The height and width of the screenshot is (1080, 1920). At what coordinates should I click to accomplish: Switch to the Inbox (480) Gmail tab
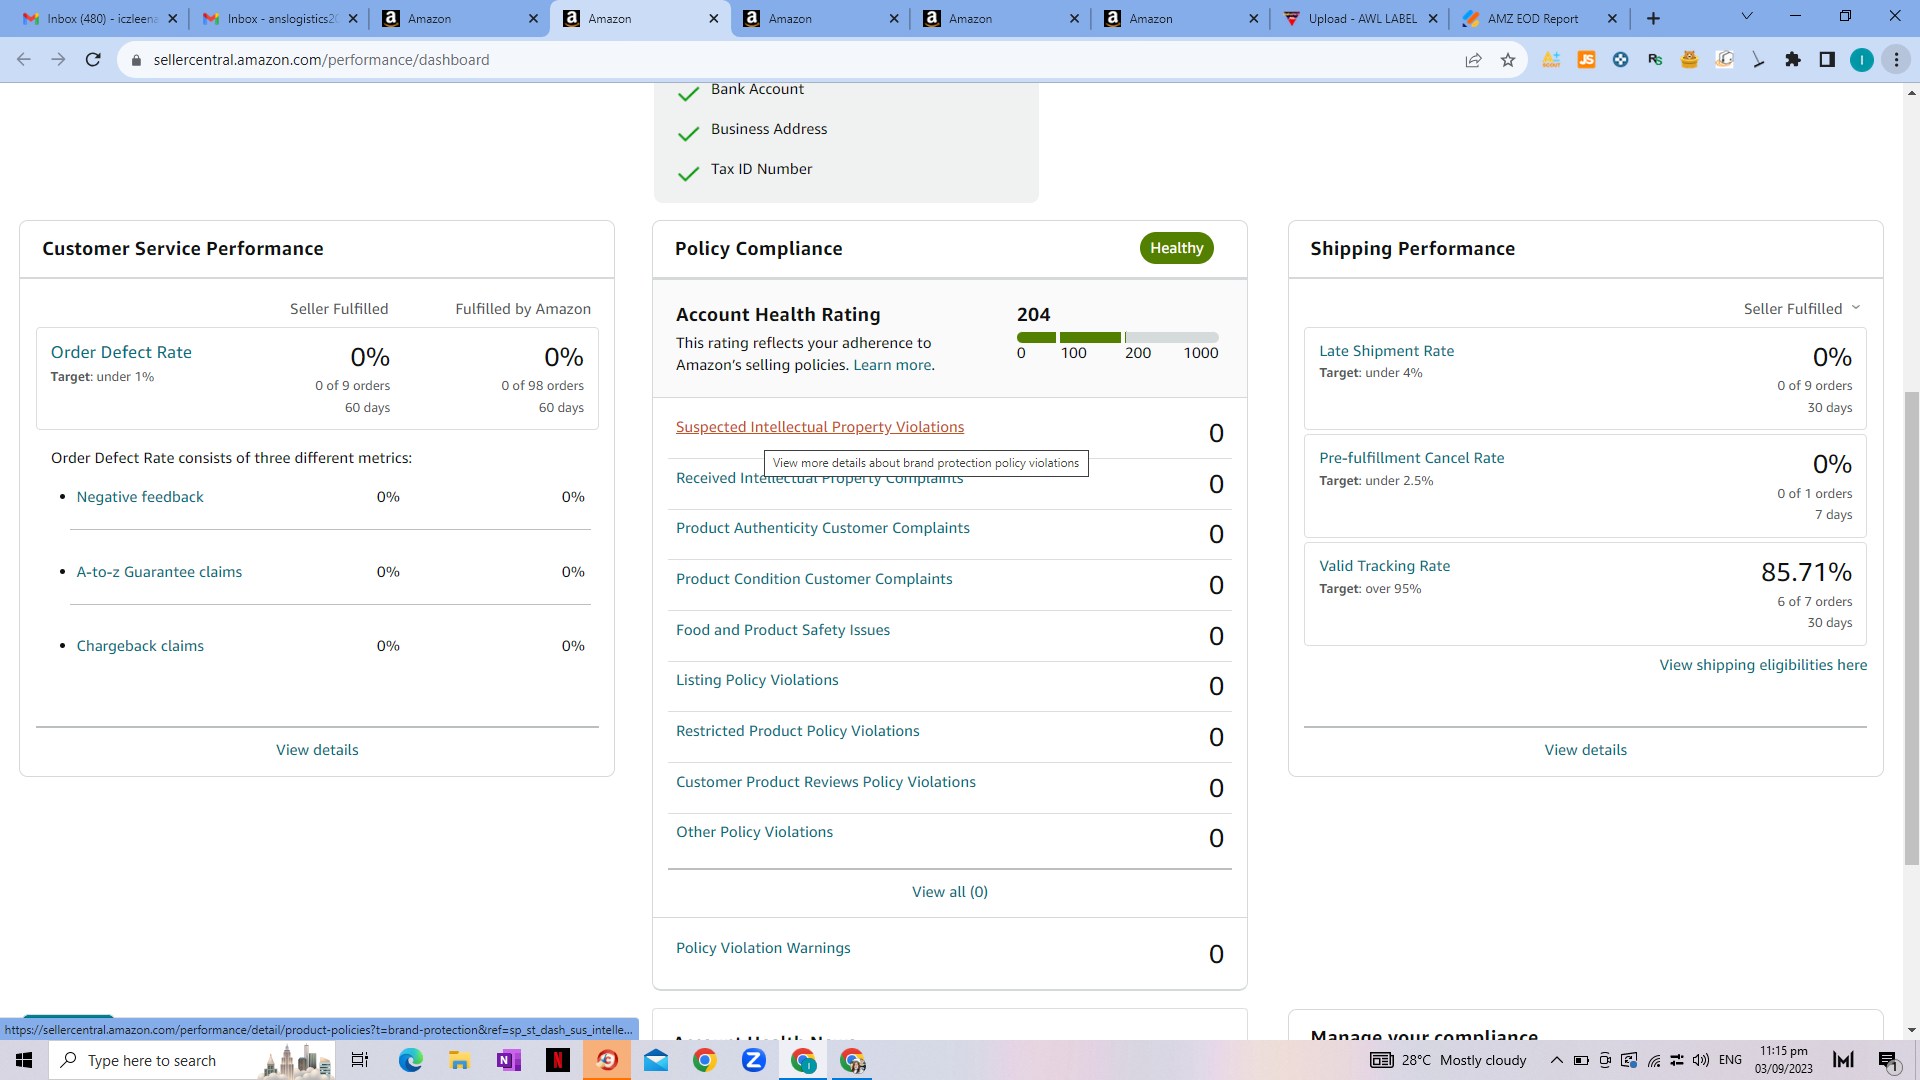(x=97, y=19)
